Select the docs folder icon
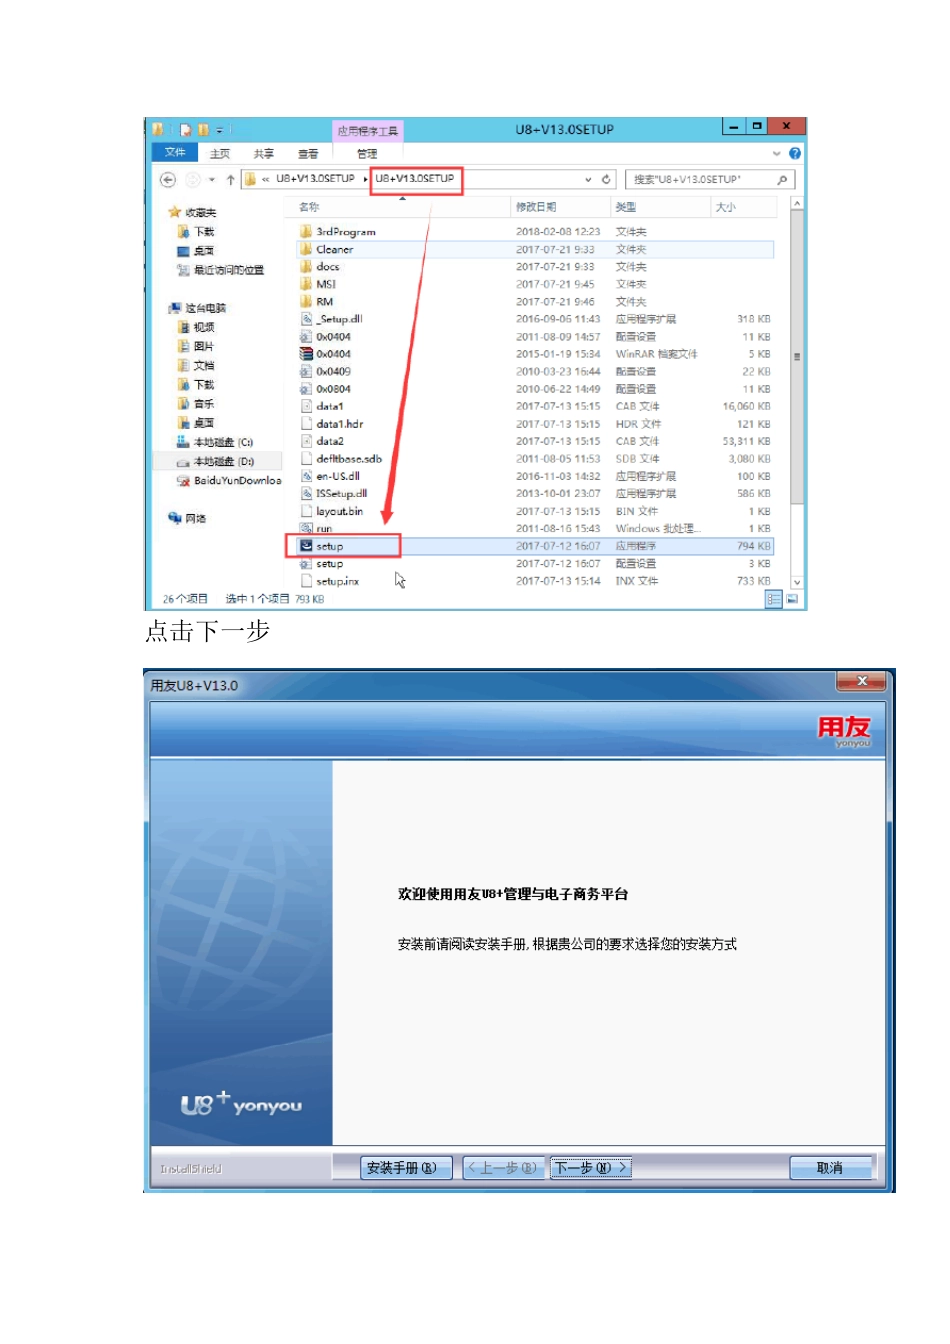Viewport: 950px width, 1344px height. [x=306, y=267]
